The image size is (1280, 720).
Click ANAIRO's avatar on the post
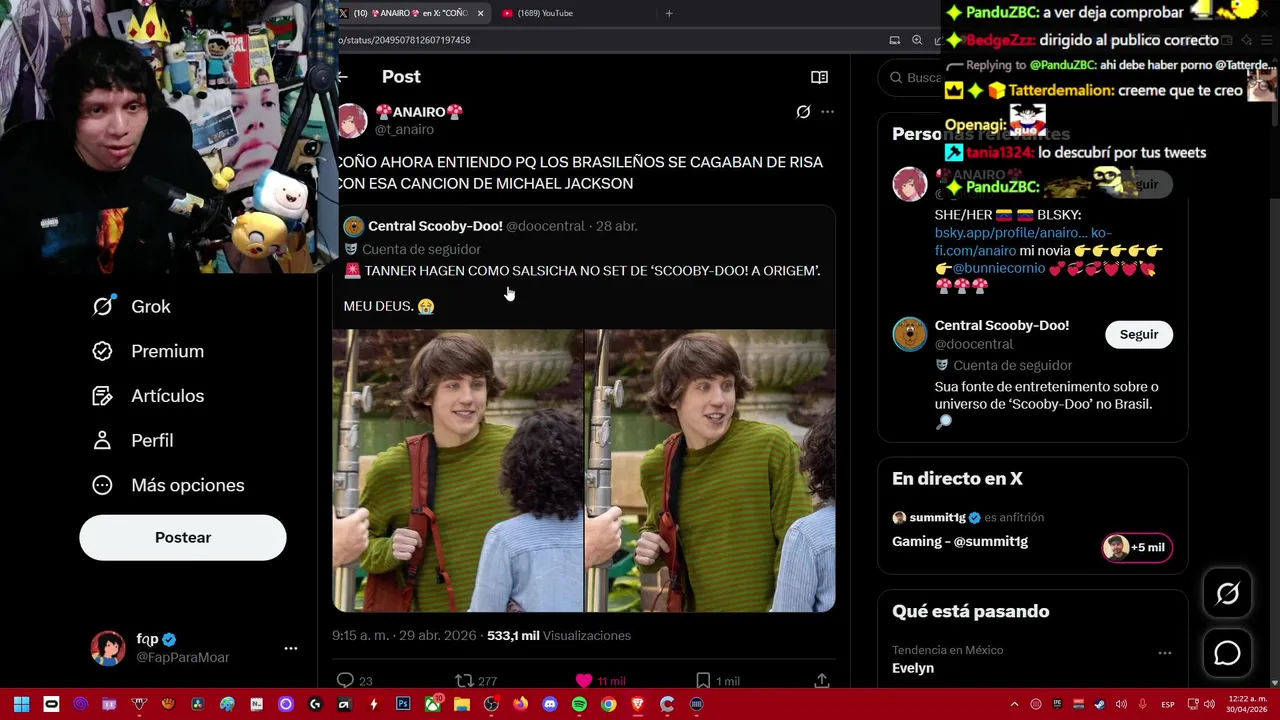tap(351, 120)
